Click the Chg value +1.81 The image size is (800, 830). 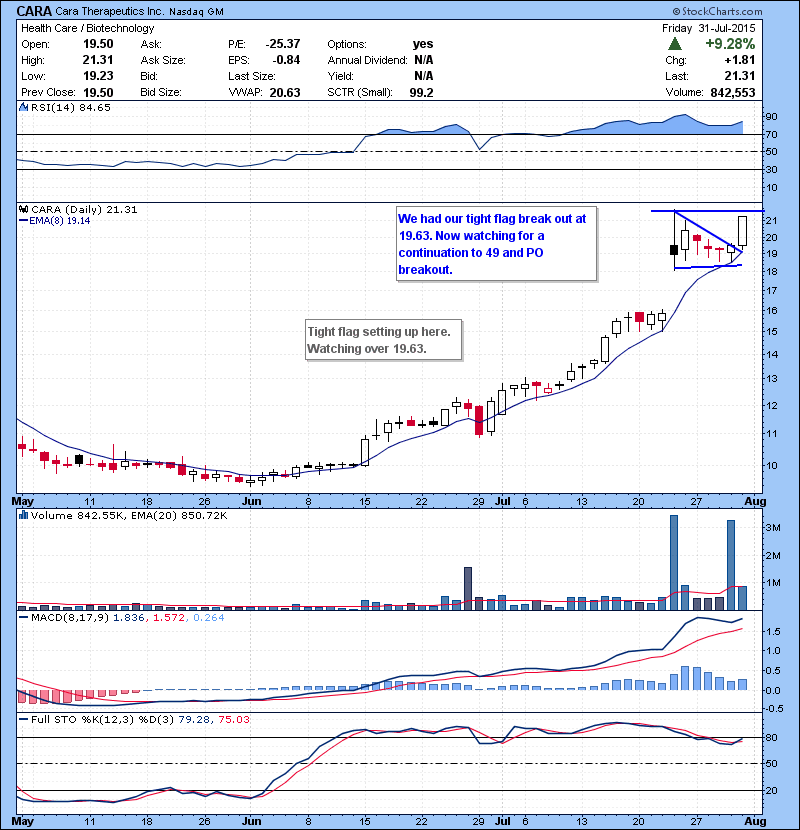[x=740, y=60]
